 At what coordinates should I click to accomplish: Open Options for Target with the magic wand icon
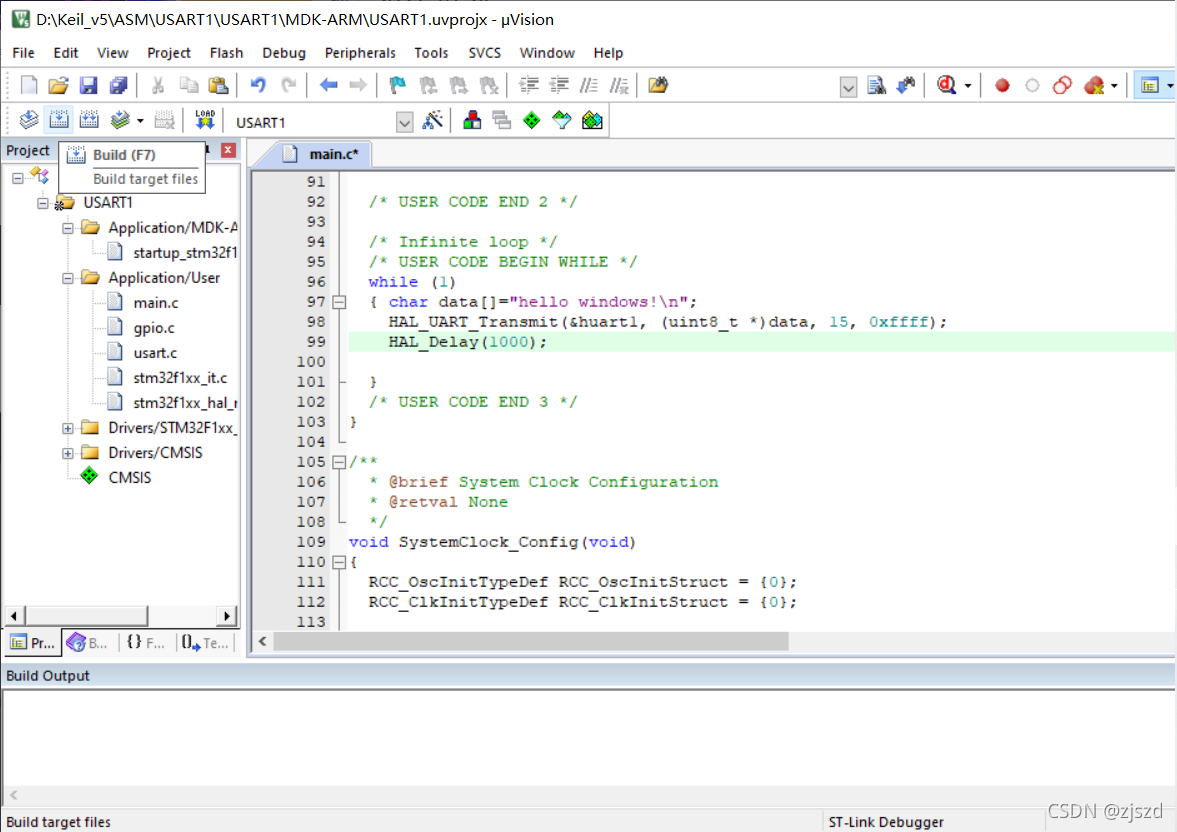click(432, 120)
